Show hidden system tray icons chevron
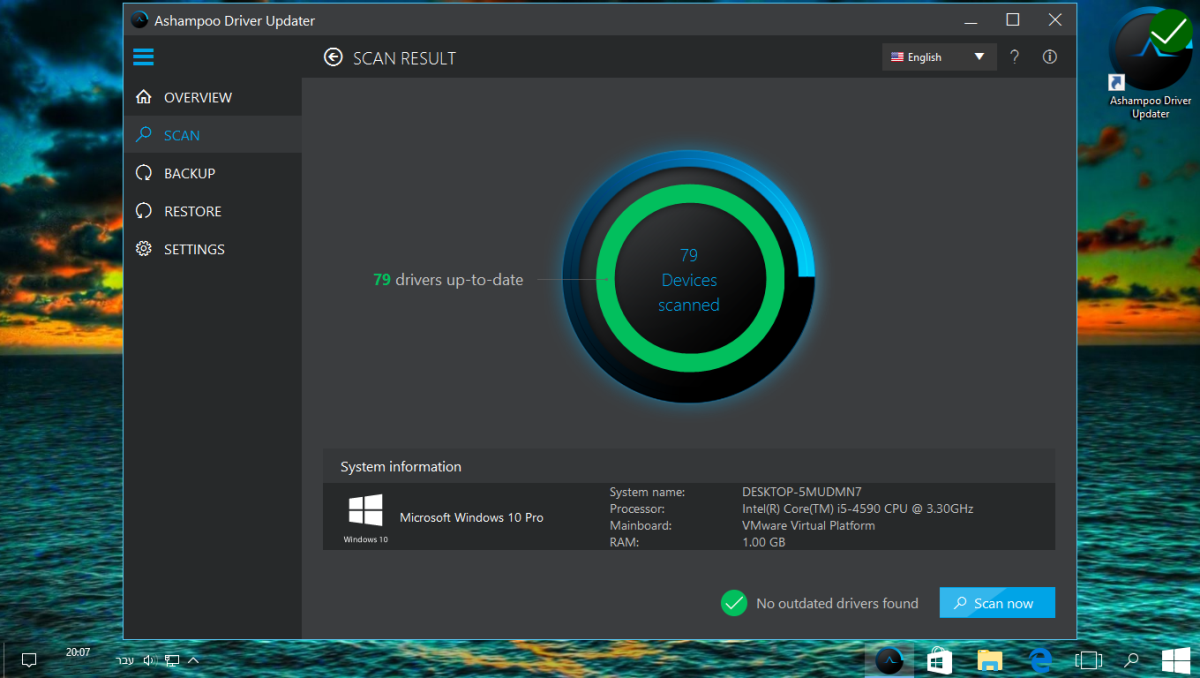Image resolution: width=1200 pixels, height=678 pixels. tap(193, 660)
